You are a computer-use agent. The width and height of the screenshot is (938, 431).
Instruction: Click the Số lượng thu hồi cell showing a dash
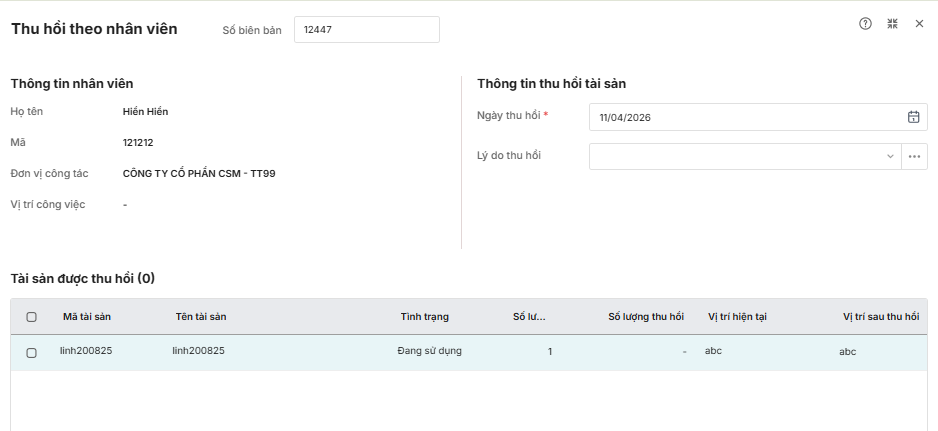point(683,352)
